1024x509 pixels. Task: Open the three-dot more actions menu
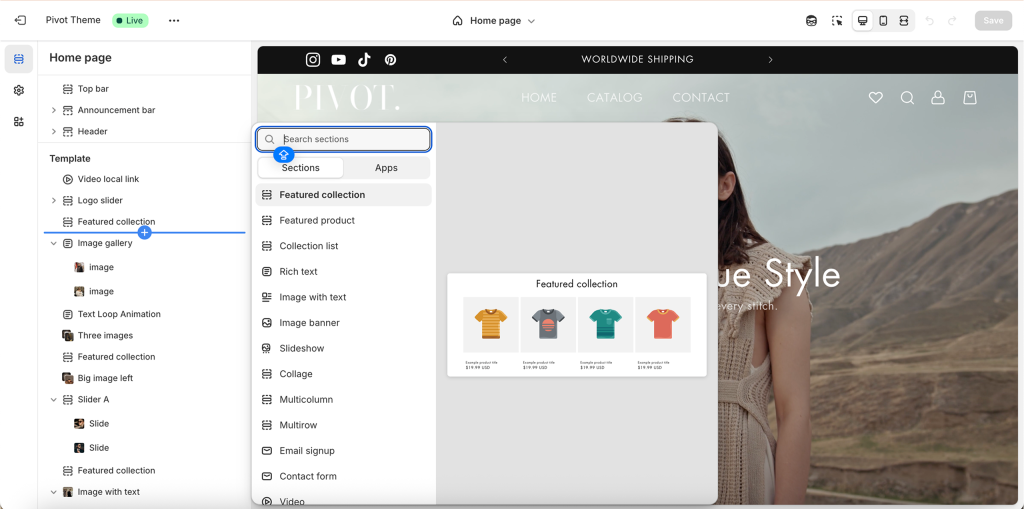[174, 20]
